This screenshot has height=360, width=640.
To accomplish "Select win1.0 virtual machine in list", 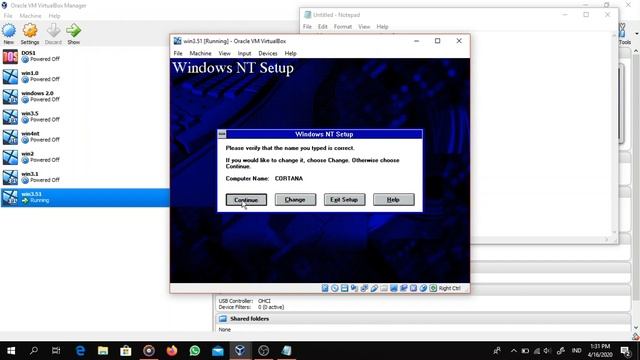I will (x=85, y=76).
